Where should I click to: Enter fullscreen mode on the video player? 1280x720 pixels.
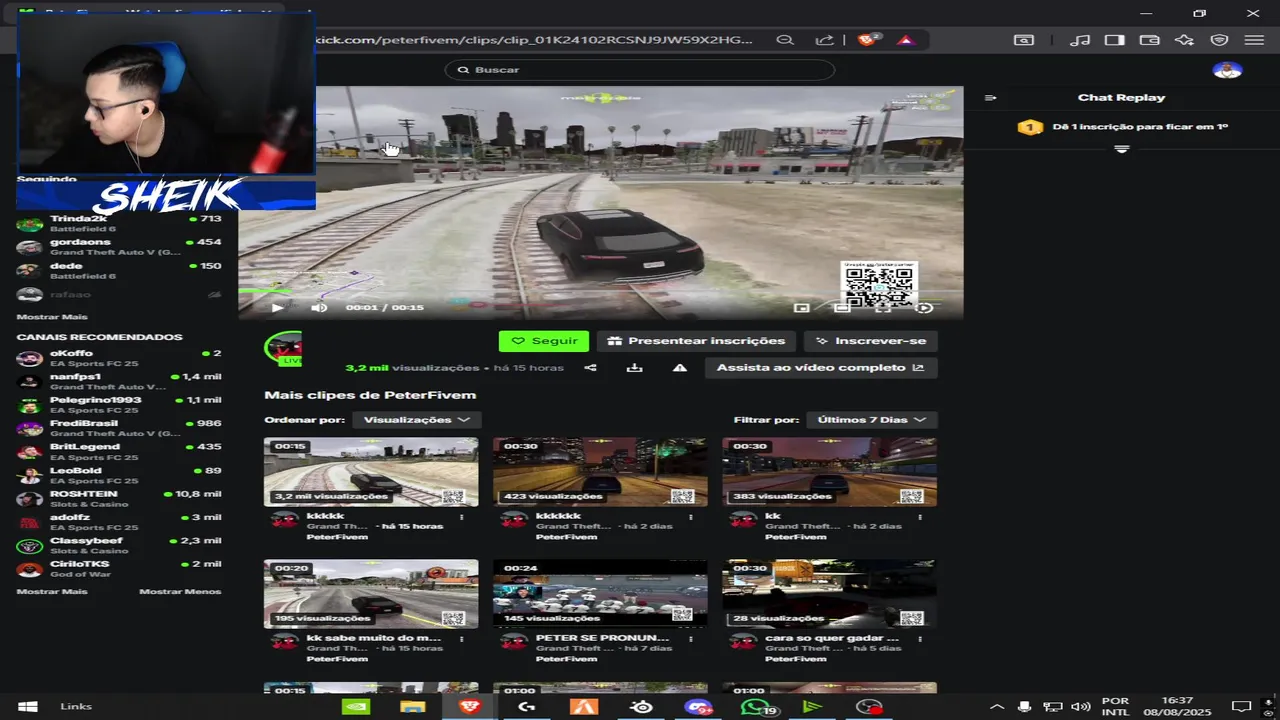(883, 308)
